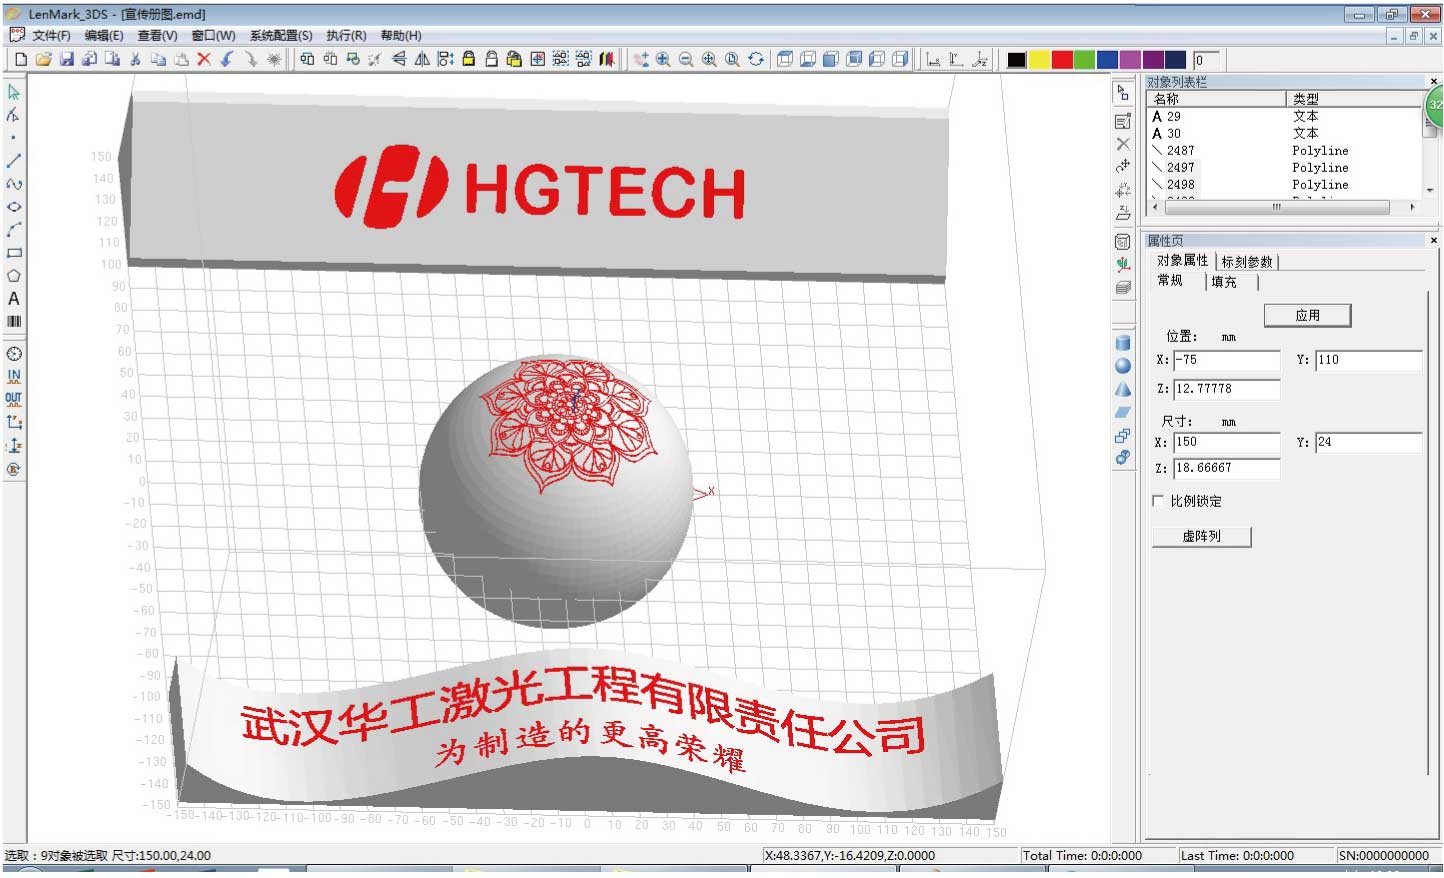Switch to the 标刻参数 tab

pos(1247,262)
